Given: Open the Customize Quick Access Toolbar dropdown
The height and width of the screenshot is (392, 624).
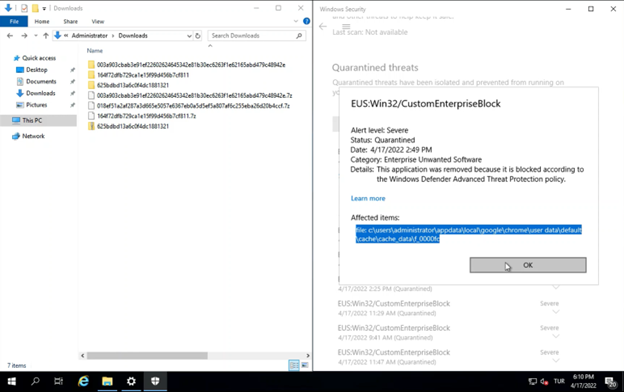Looking at the screenshot, I should (x=44, y=8).
